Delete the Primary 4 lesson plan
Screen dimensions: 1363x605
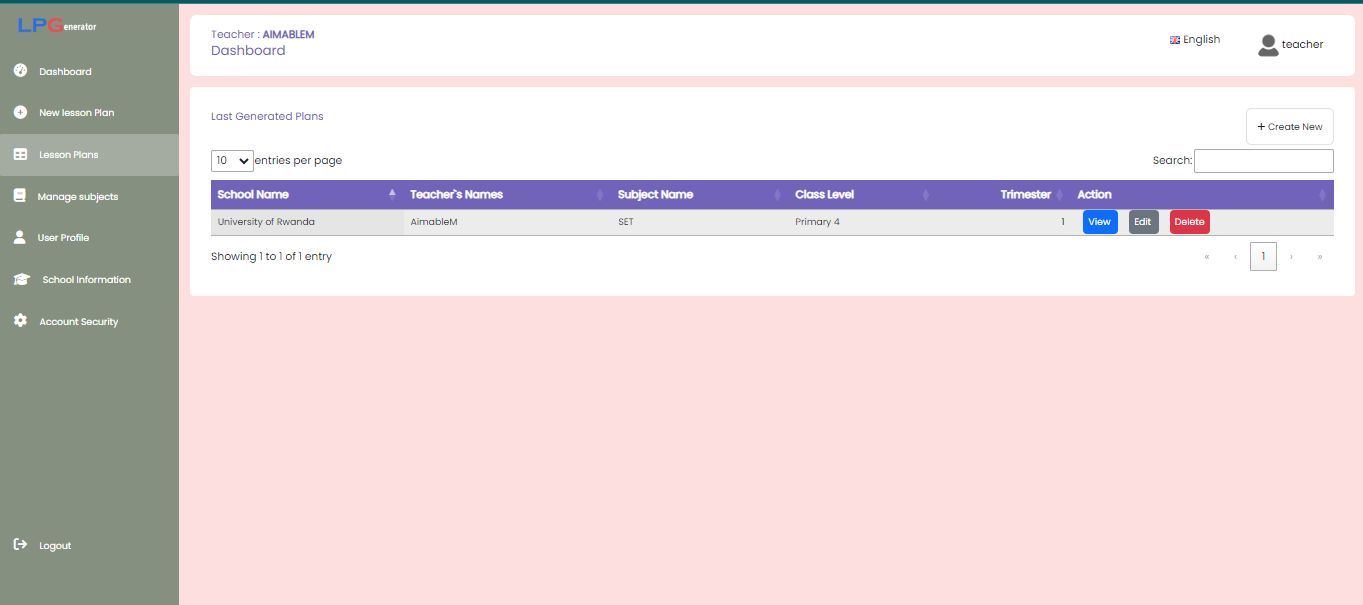(1189, 222)
